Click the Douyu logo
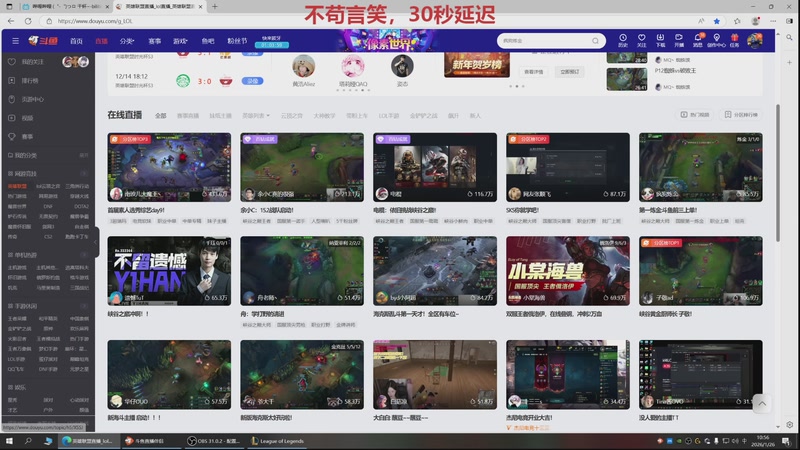Image resolution: width=800 pixels, height=450 pixels. [43, 41]
